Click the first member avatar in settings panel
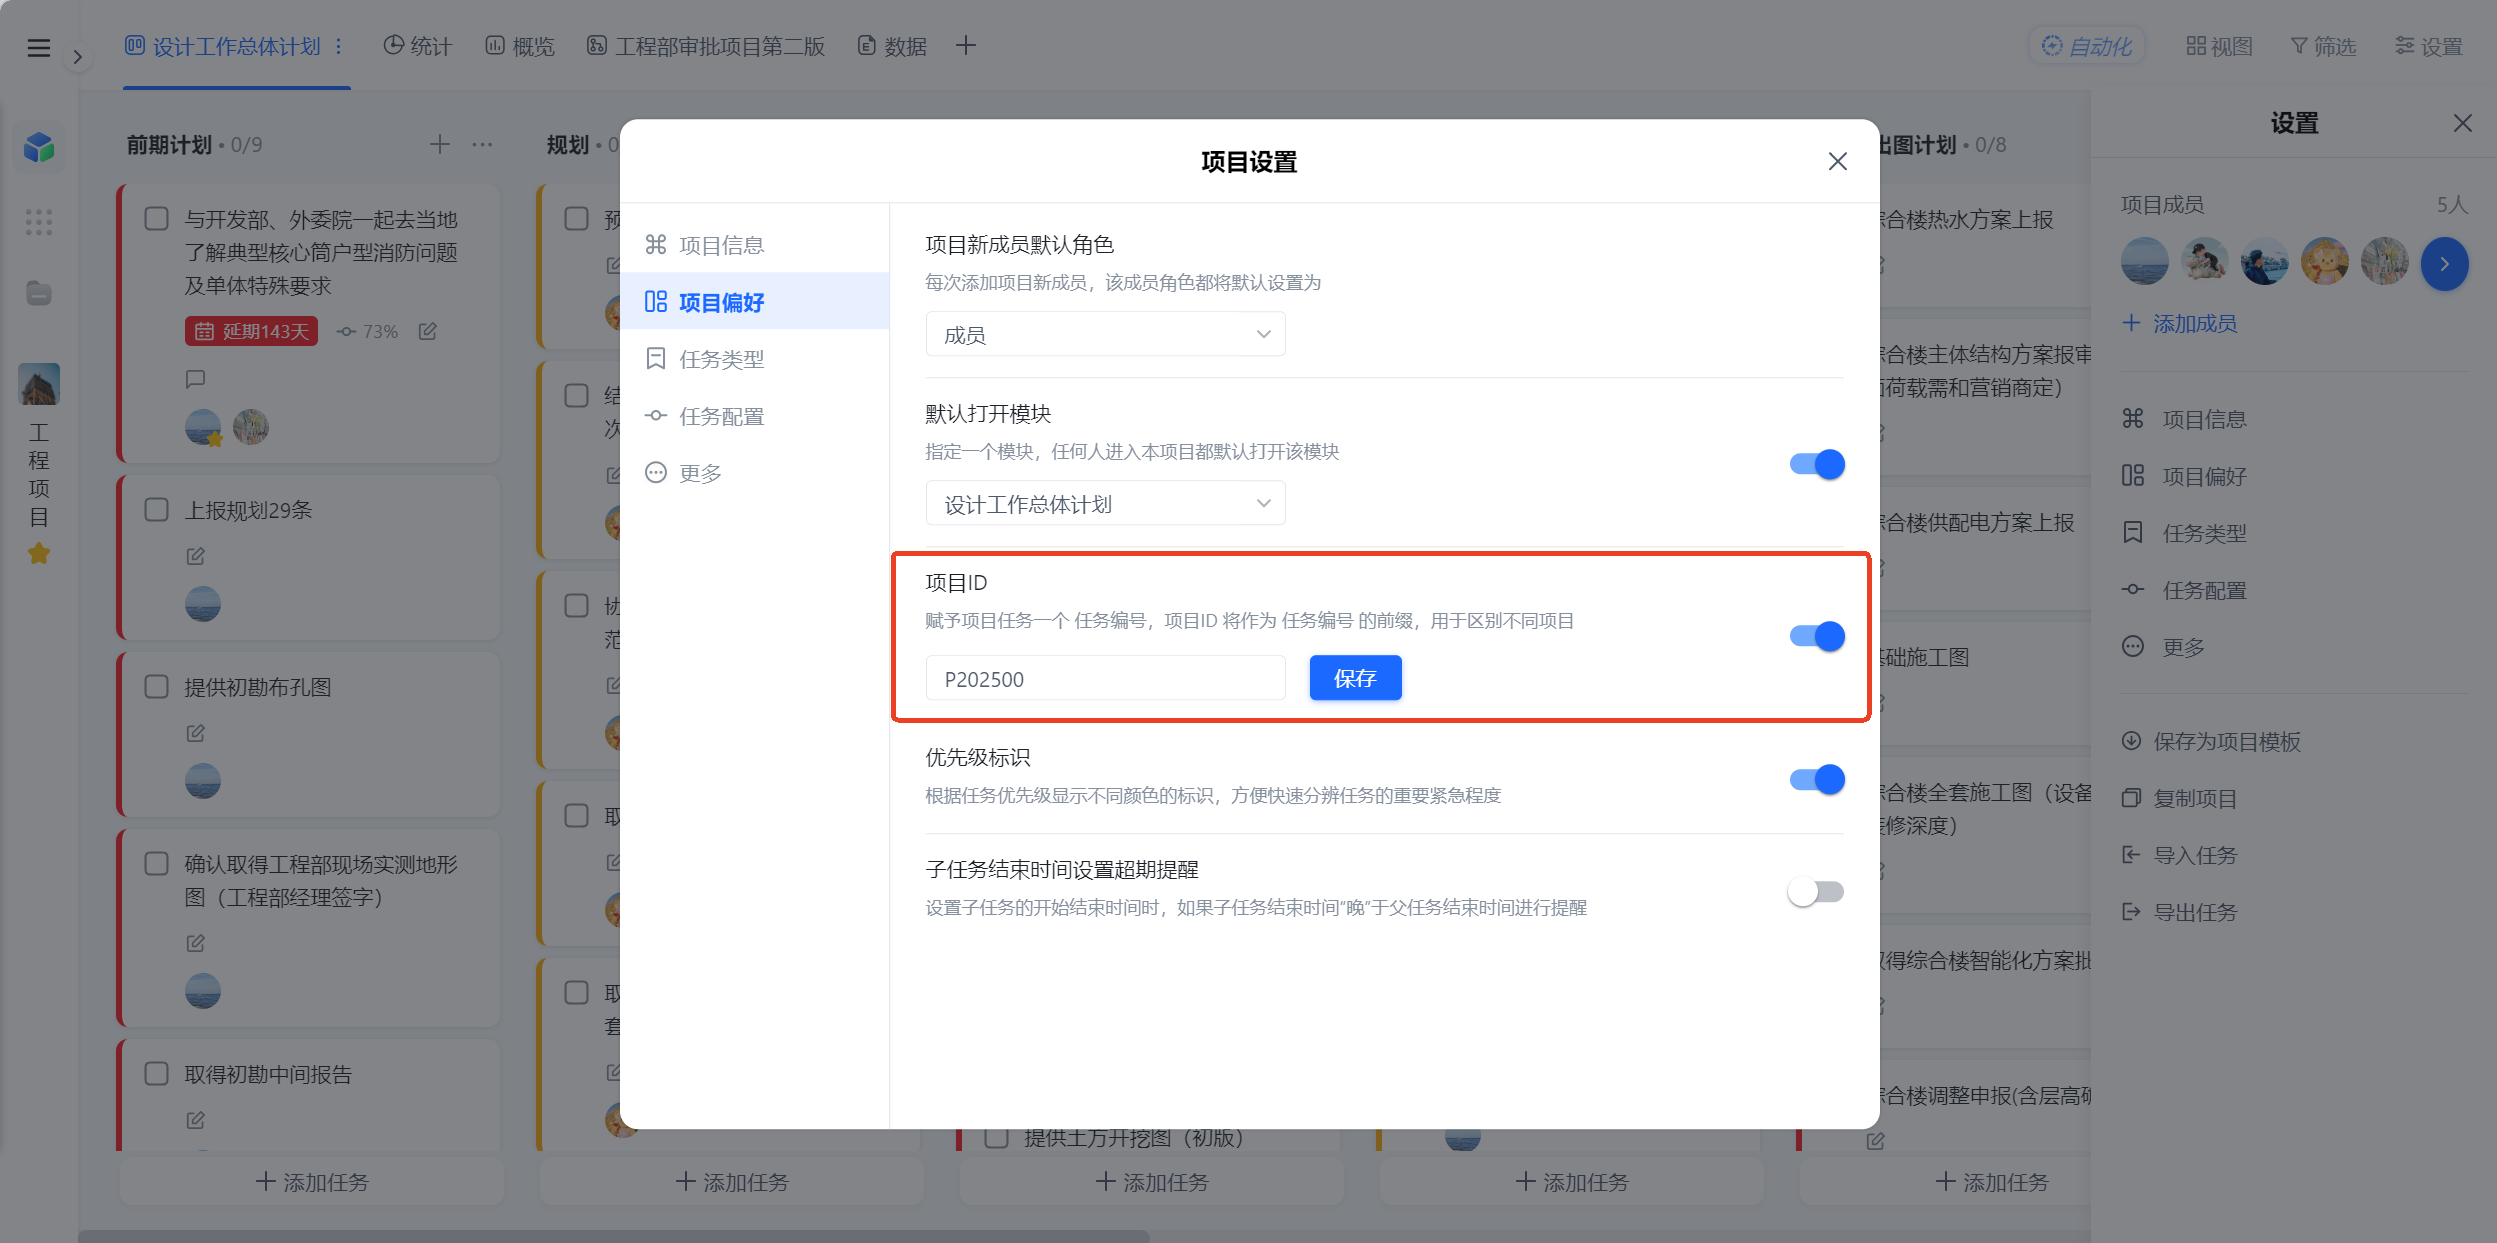The width and height of the screenshot is (2497, 1243). 2144,262
